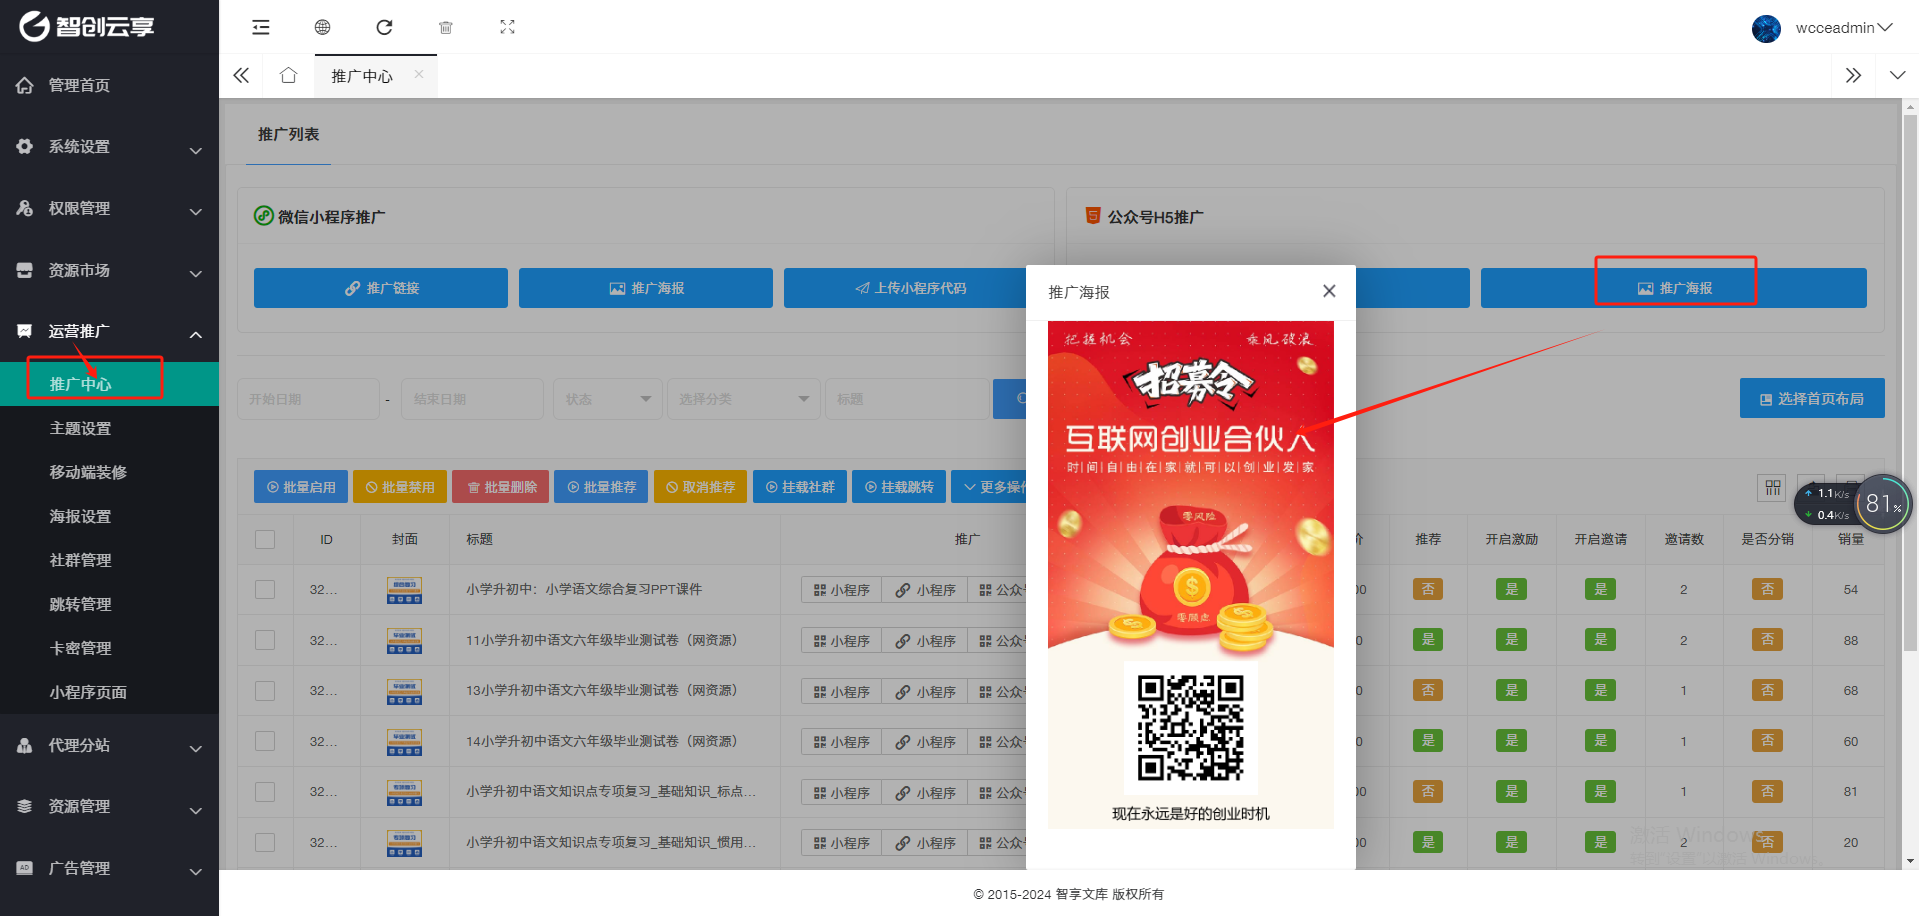The width and height of the screenshot is (1919, 916).
Task: Click the 批量推荐 button
Action: click(x=601, y=487)
